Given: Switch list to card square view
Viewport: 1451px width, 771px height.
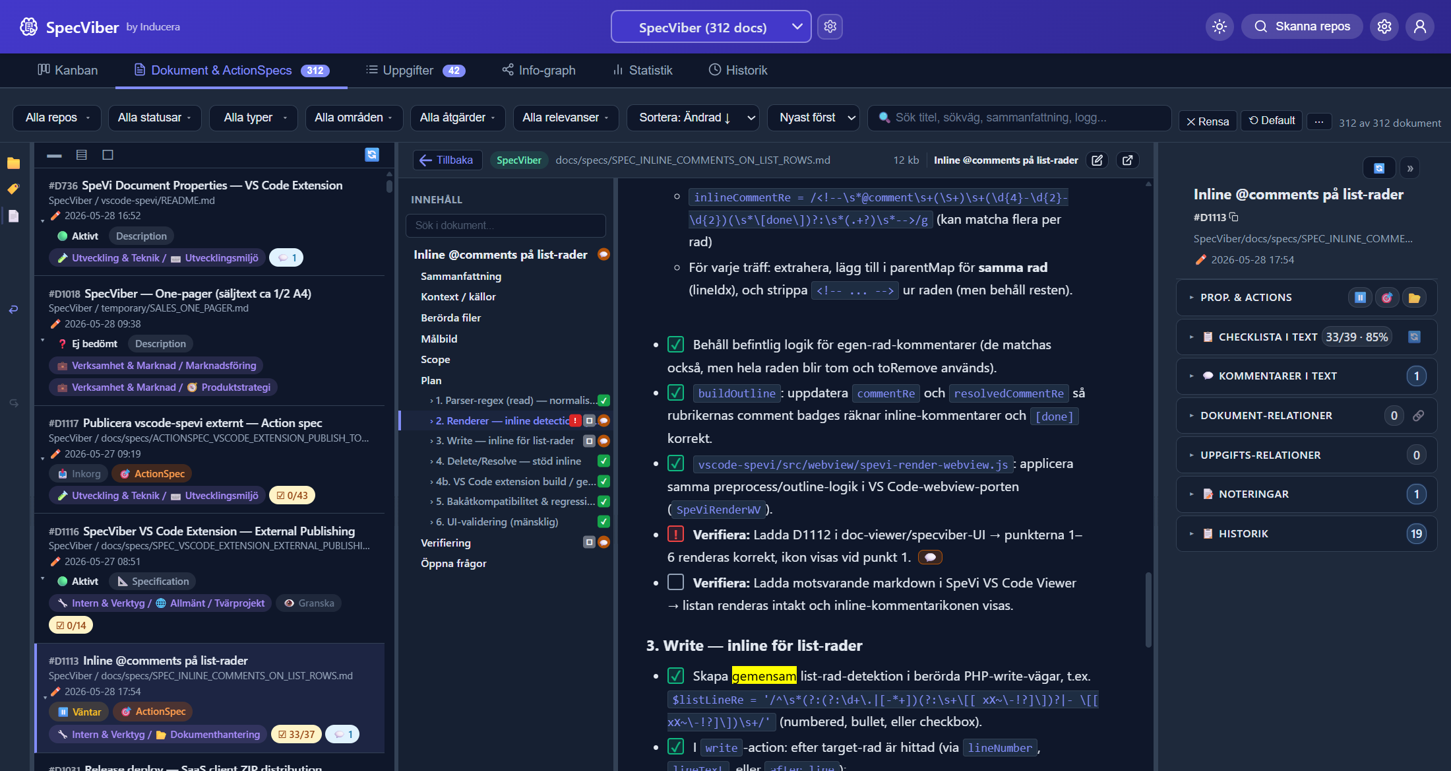Looking at the screenshot, I should click(108, 155).
